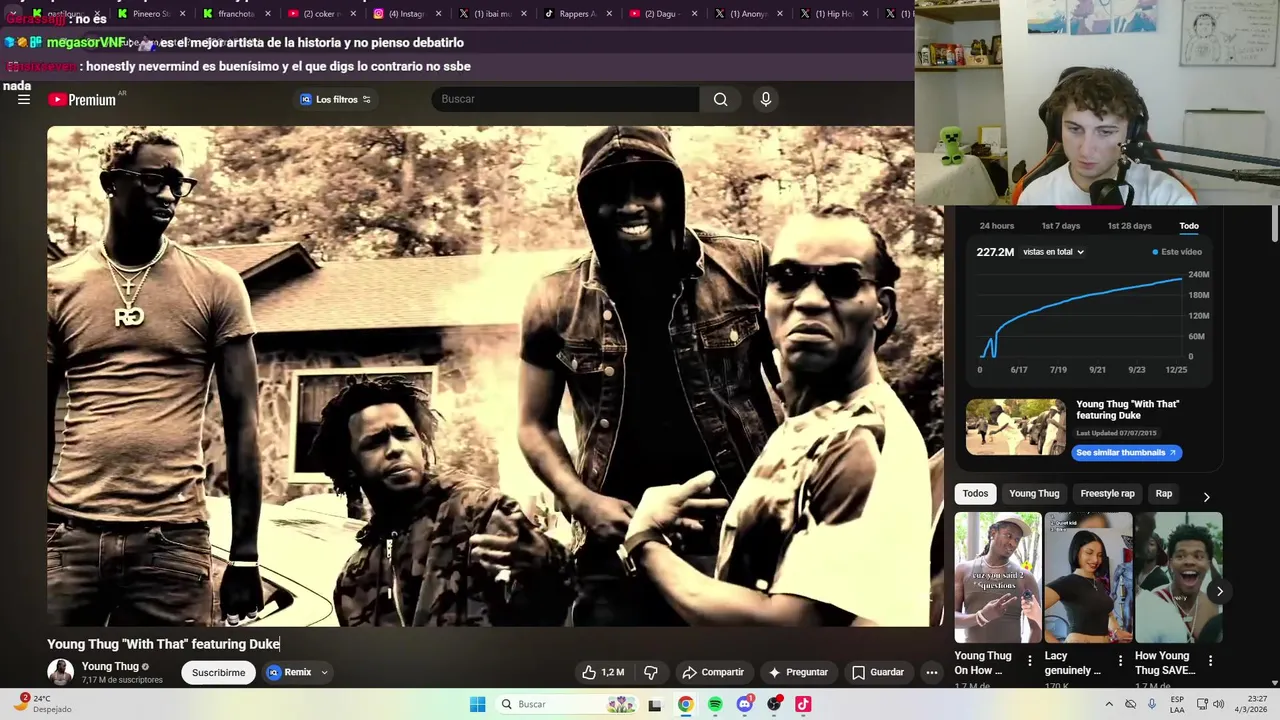Open How Young Thug SAVE short thumbnail

point(1178,577)
